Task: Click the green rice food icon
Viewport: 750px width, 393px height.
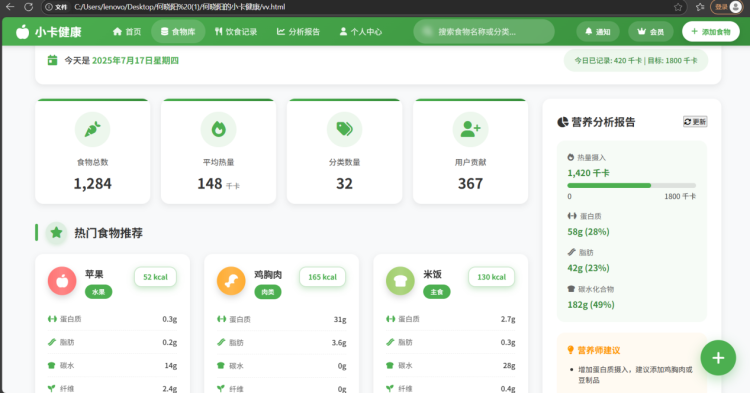Action: tap(400, 281)
